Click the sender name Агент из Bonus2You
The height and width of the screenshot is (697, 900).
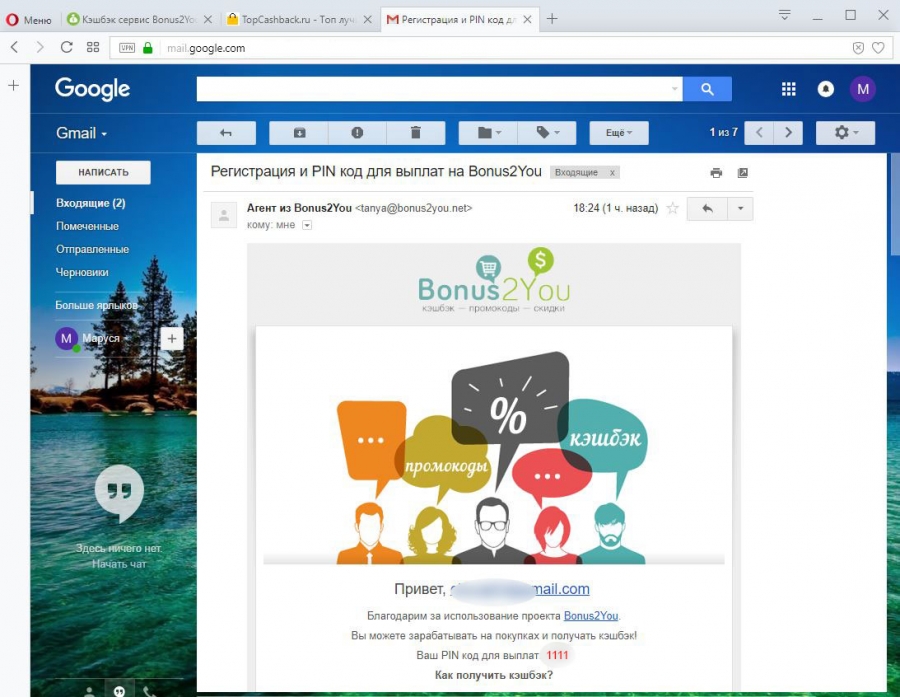(x=299, y=208)
